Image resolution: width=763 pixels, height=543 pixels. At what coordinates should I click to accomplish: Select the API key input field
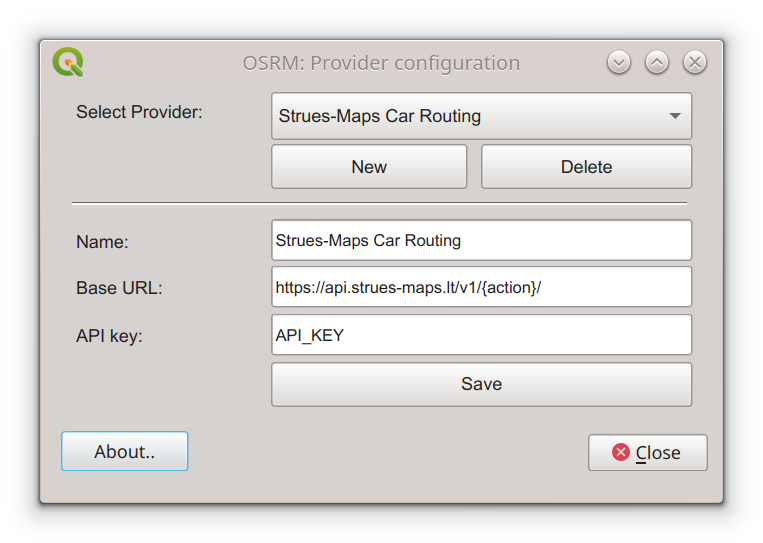click(481, 335)
